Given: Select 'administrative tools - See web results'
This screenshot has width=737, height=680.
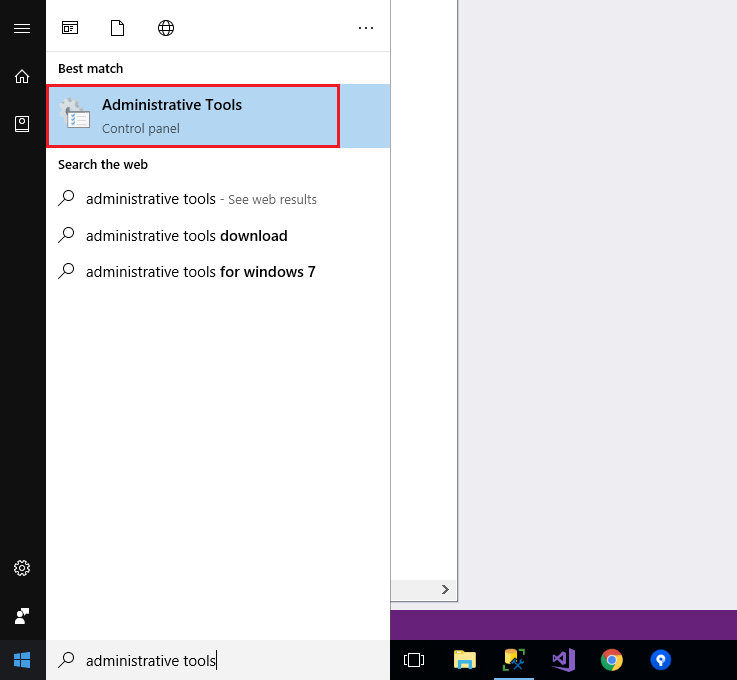Looking at the screenshot, I should click(218, 199).
